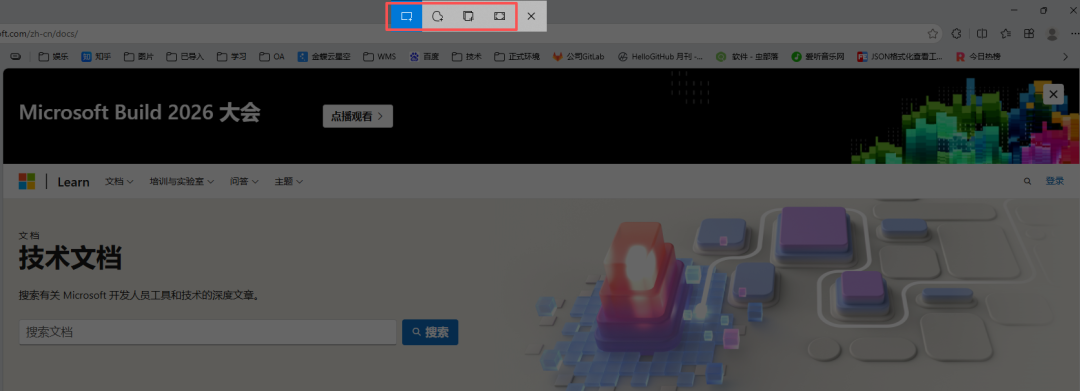Expand the 问答 navigation dropdown
1080x391 pixels.
tap(244, 182)
